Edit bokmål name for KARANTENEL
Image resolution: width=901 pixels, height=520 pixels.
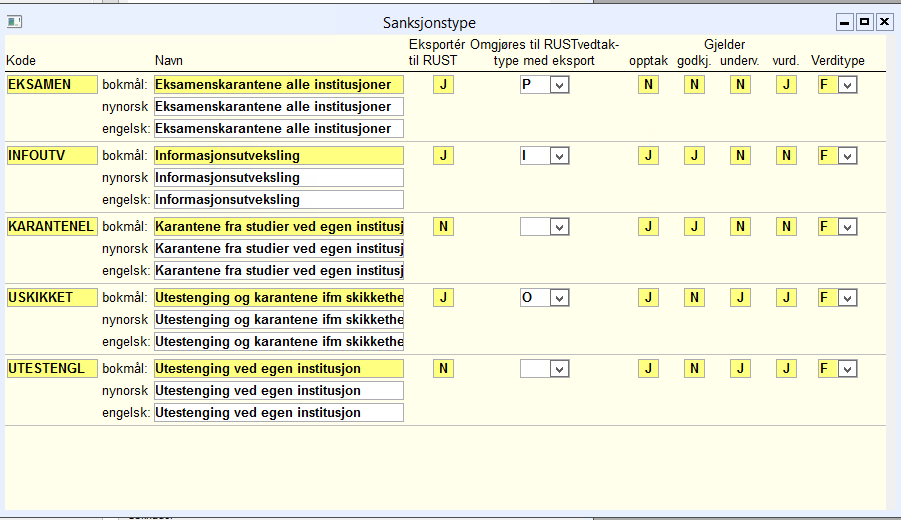tap(279, 226)
